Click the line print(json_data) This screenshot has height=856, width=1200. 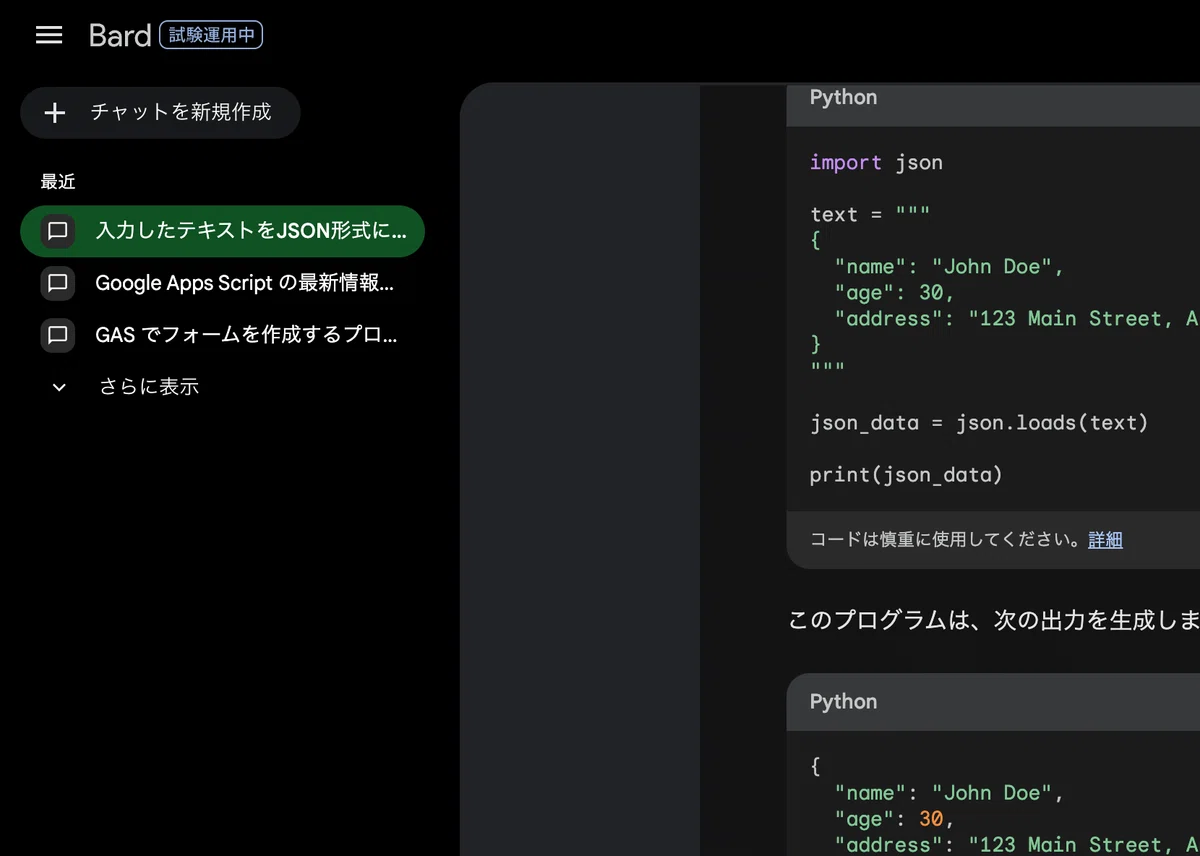(x=906, y=475)
